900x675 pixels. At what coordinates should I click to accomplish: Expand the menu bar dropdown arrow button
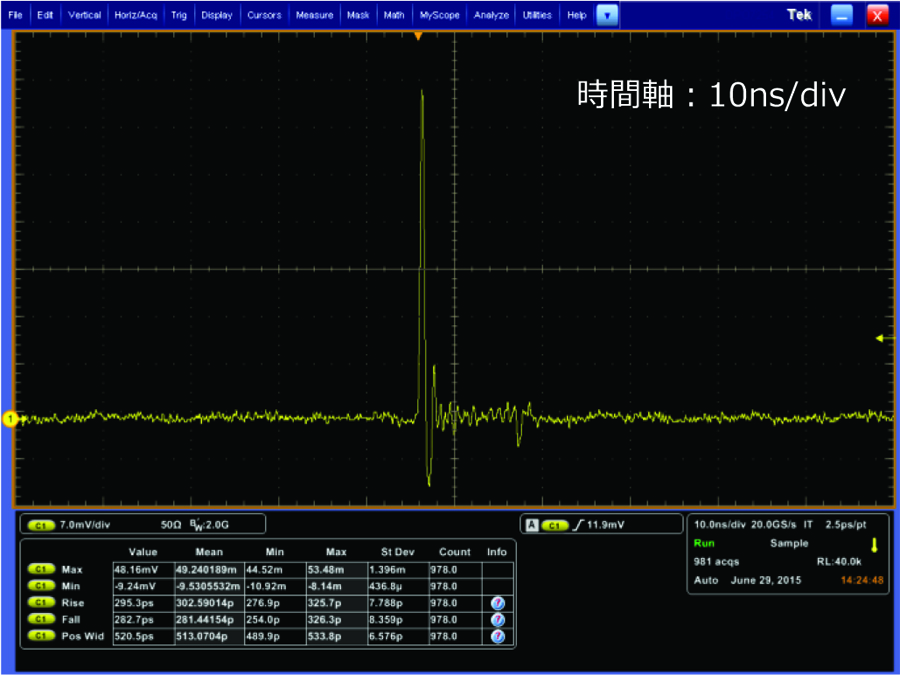tap(607, 15)
